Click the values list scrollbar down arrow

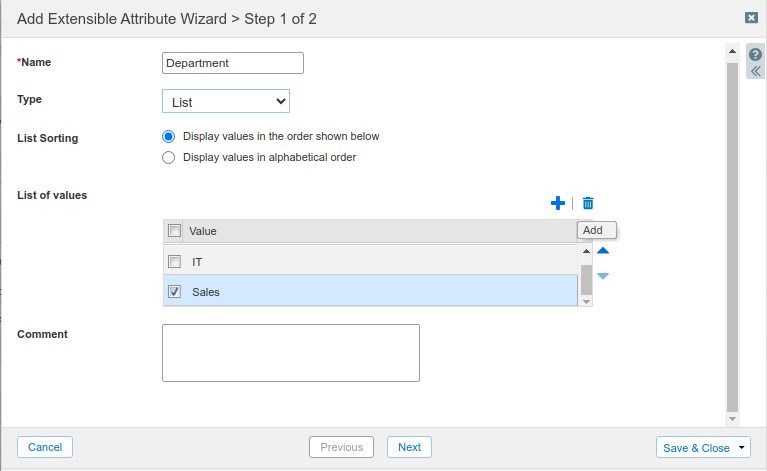586,300
